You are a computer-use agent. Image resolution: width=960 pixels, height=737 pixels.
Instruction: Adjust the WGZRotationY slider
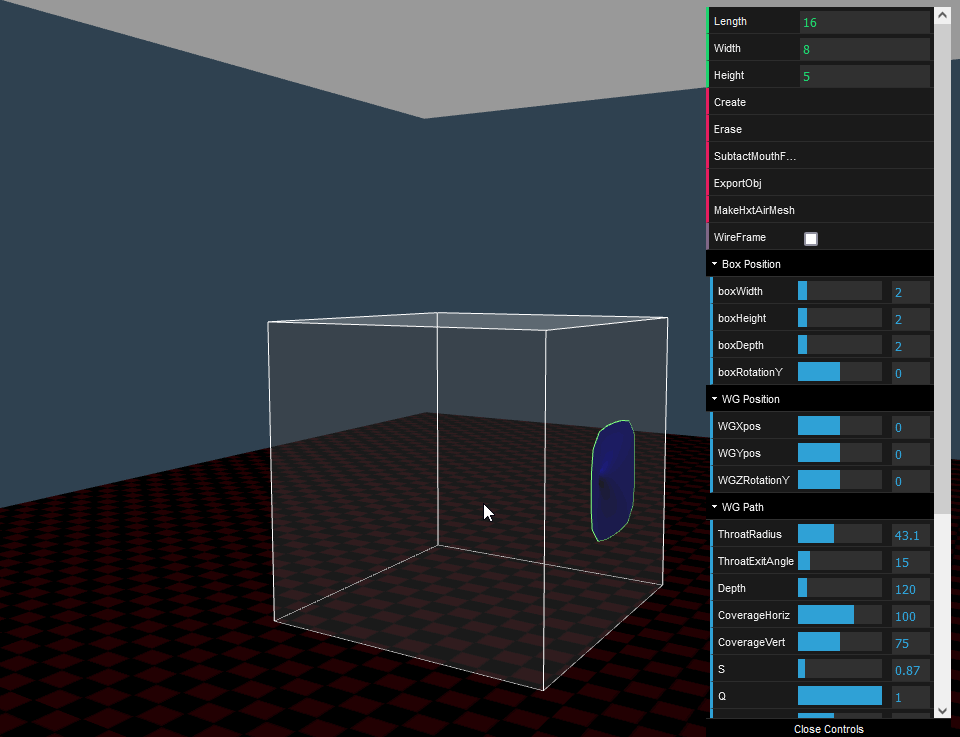pyautogui.click(x=839, y=479)
